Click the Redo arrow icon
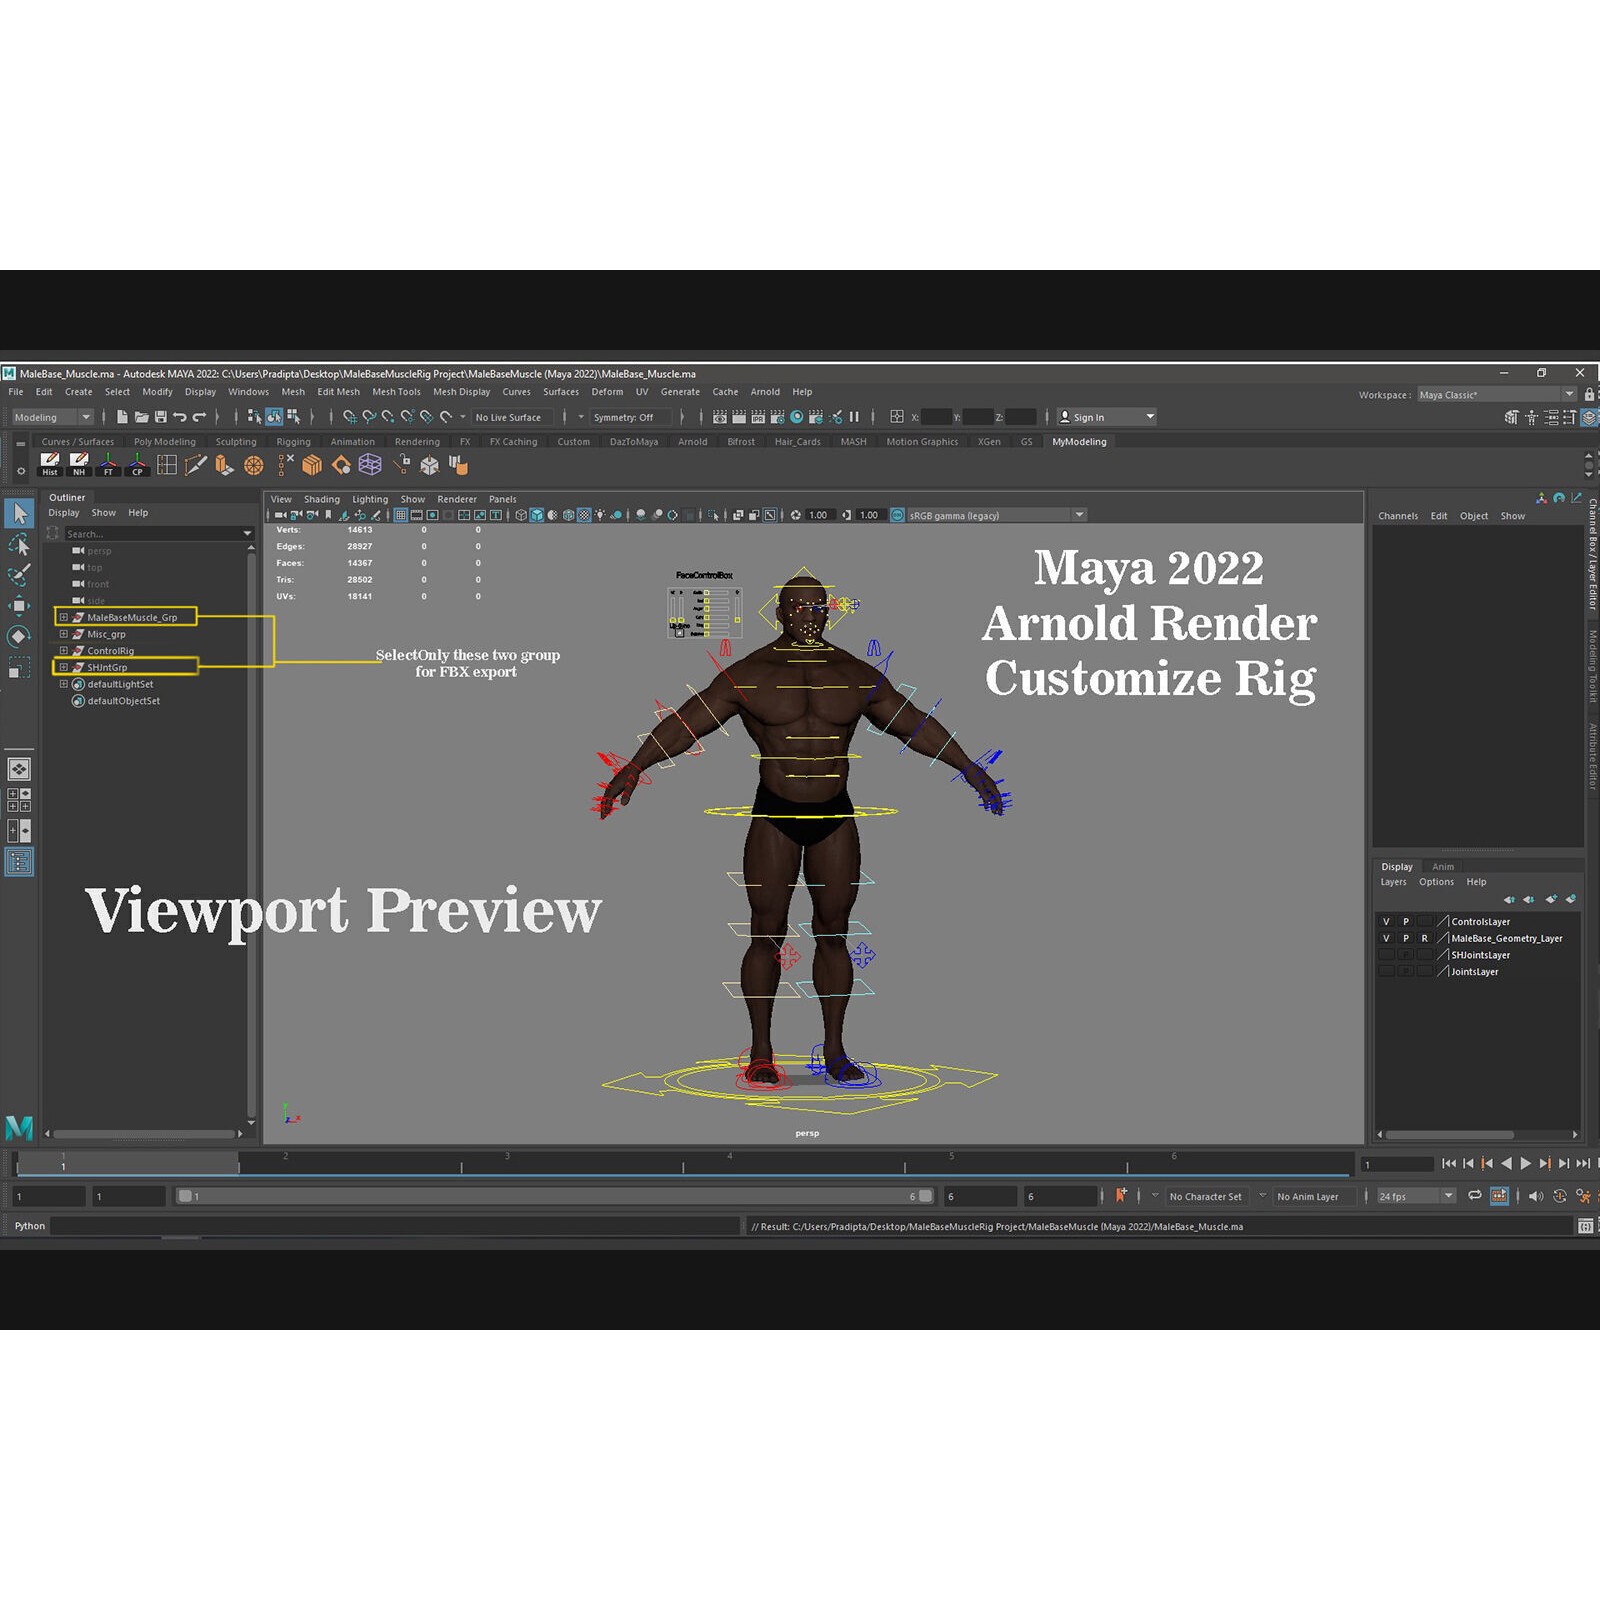 pyautogui.click(x=200, y=417)
